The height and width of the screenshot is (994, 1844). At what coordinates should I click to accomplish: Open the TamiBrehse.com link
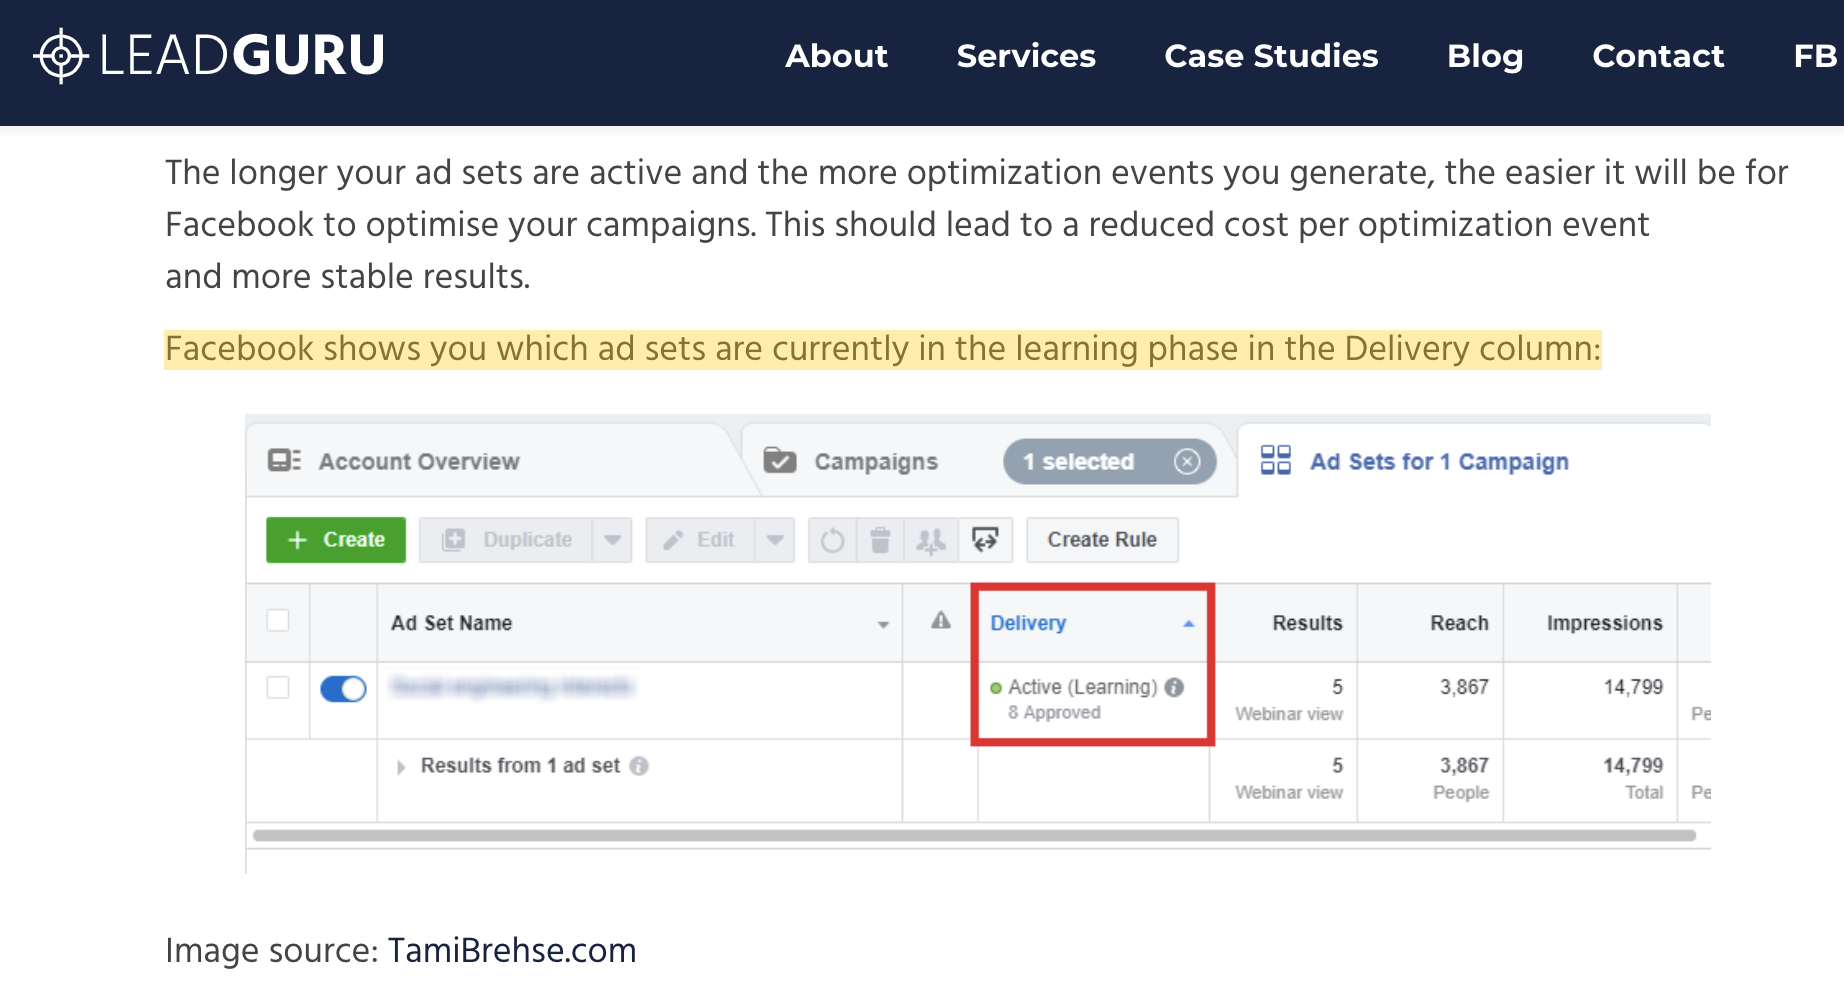(x=512, y=950)
